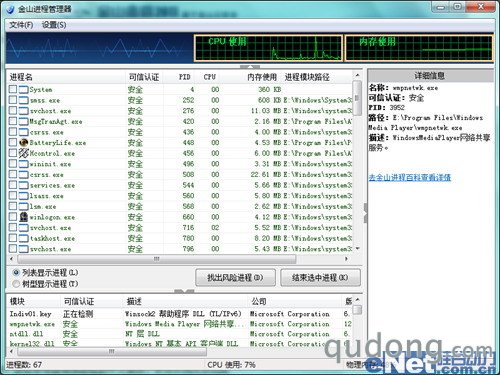
Task: Click the 内存使用 graph
Action: pos(419,49)
